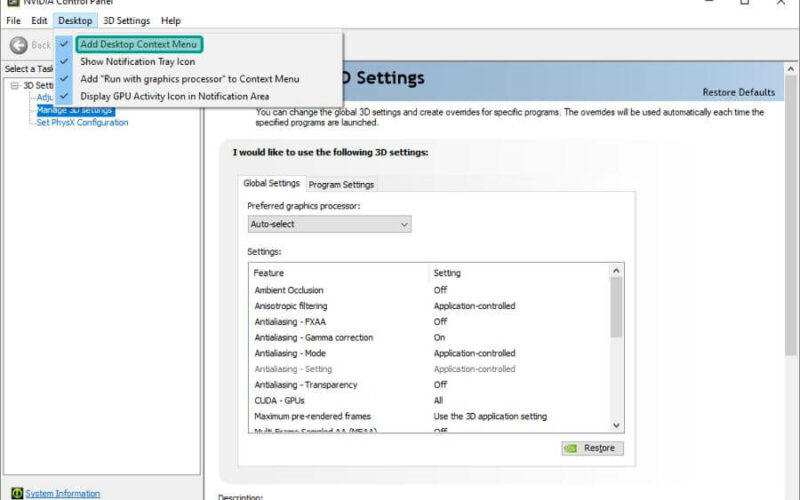Select Antialiasing - Transparency feature row
Screen dimensions: 800x500
pos(429,385)
